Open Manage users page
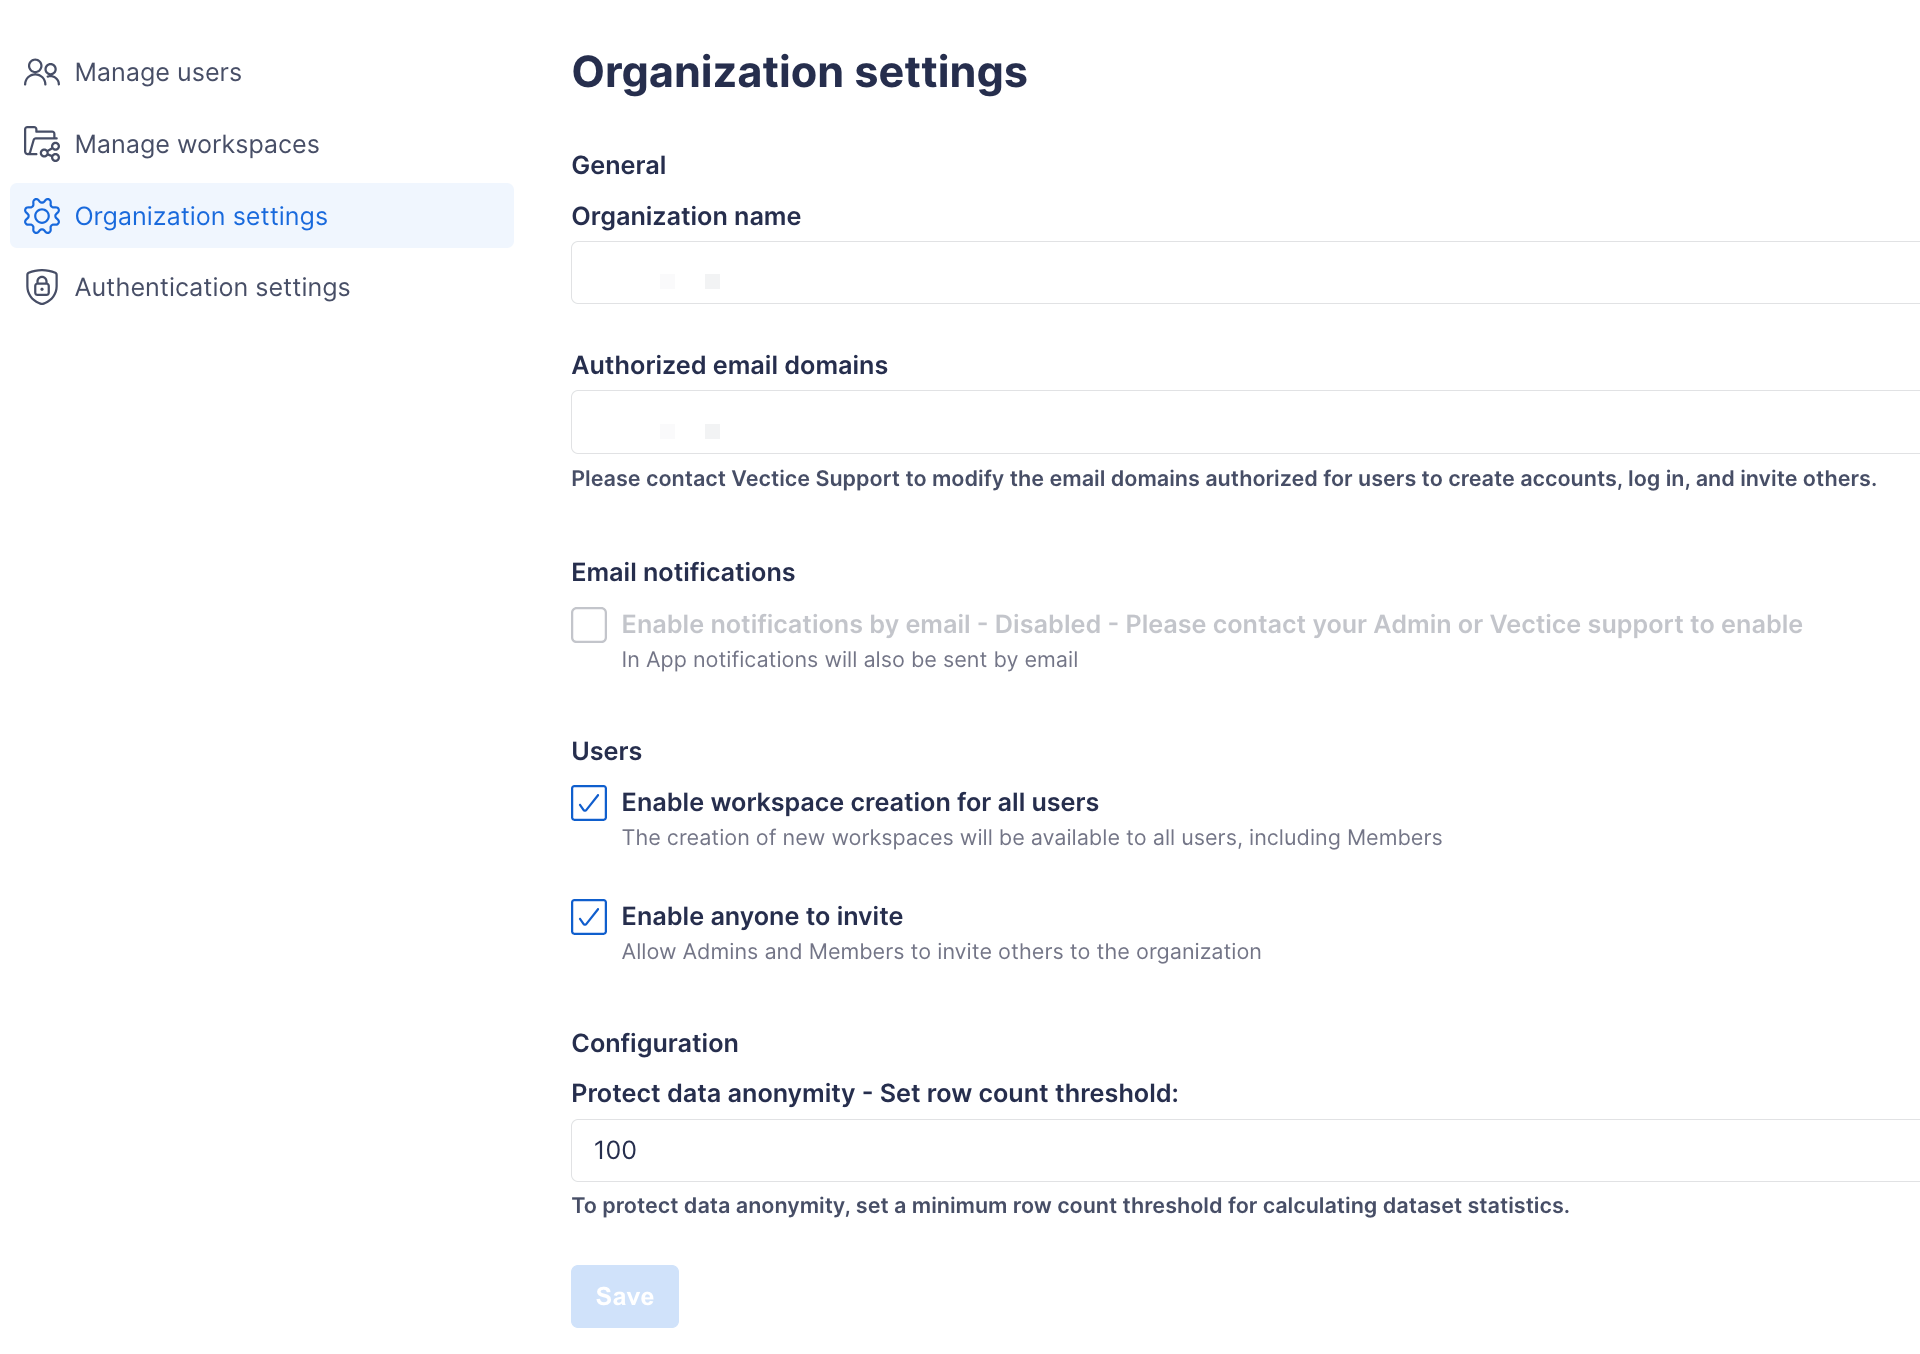The width and height of the screenshot is (1920, 1354). pos(158,73)
